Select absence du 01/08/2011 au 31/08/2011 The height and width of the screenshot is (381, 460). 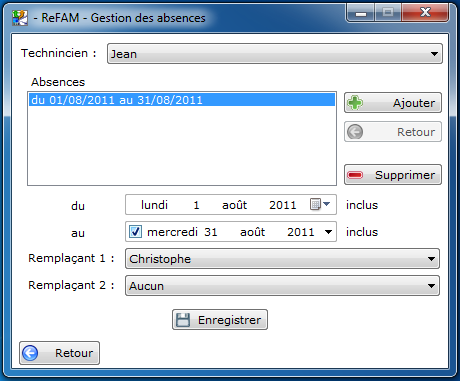(x=182, y=100)
